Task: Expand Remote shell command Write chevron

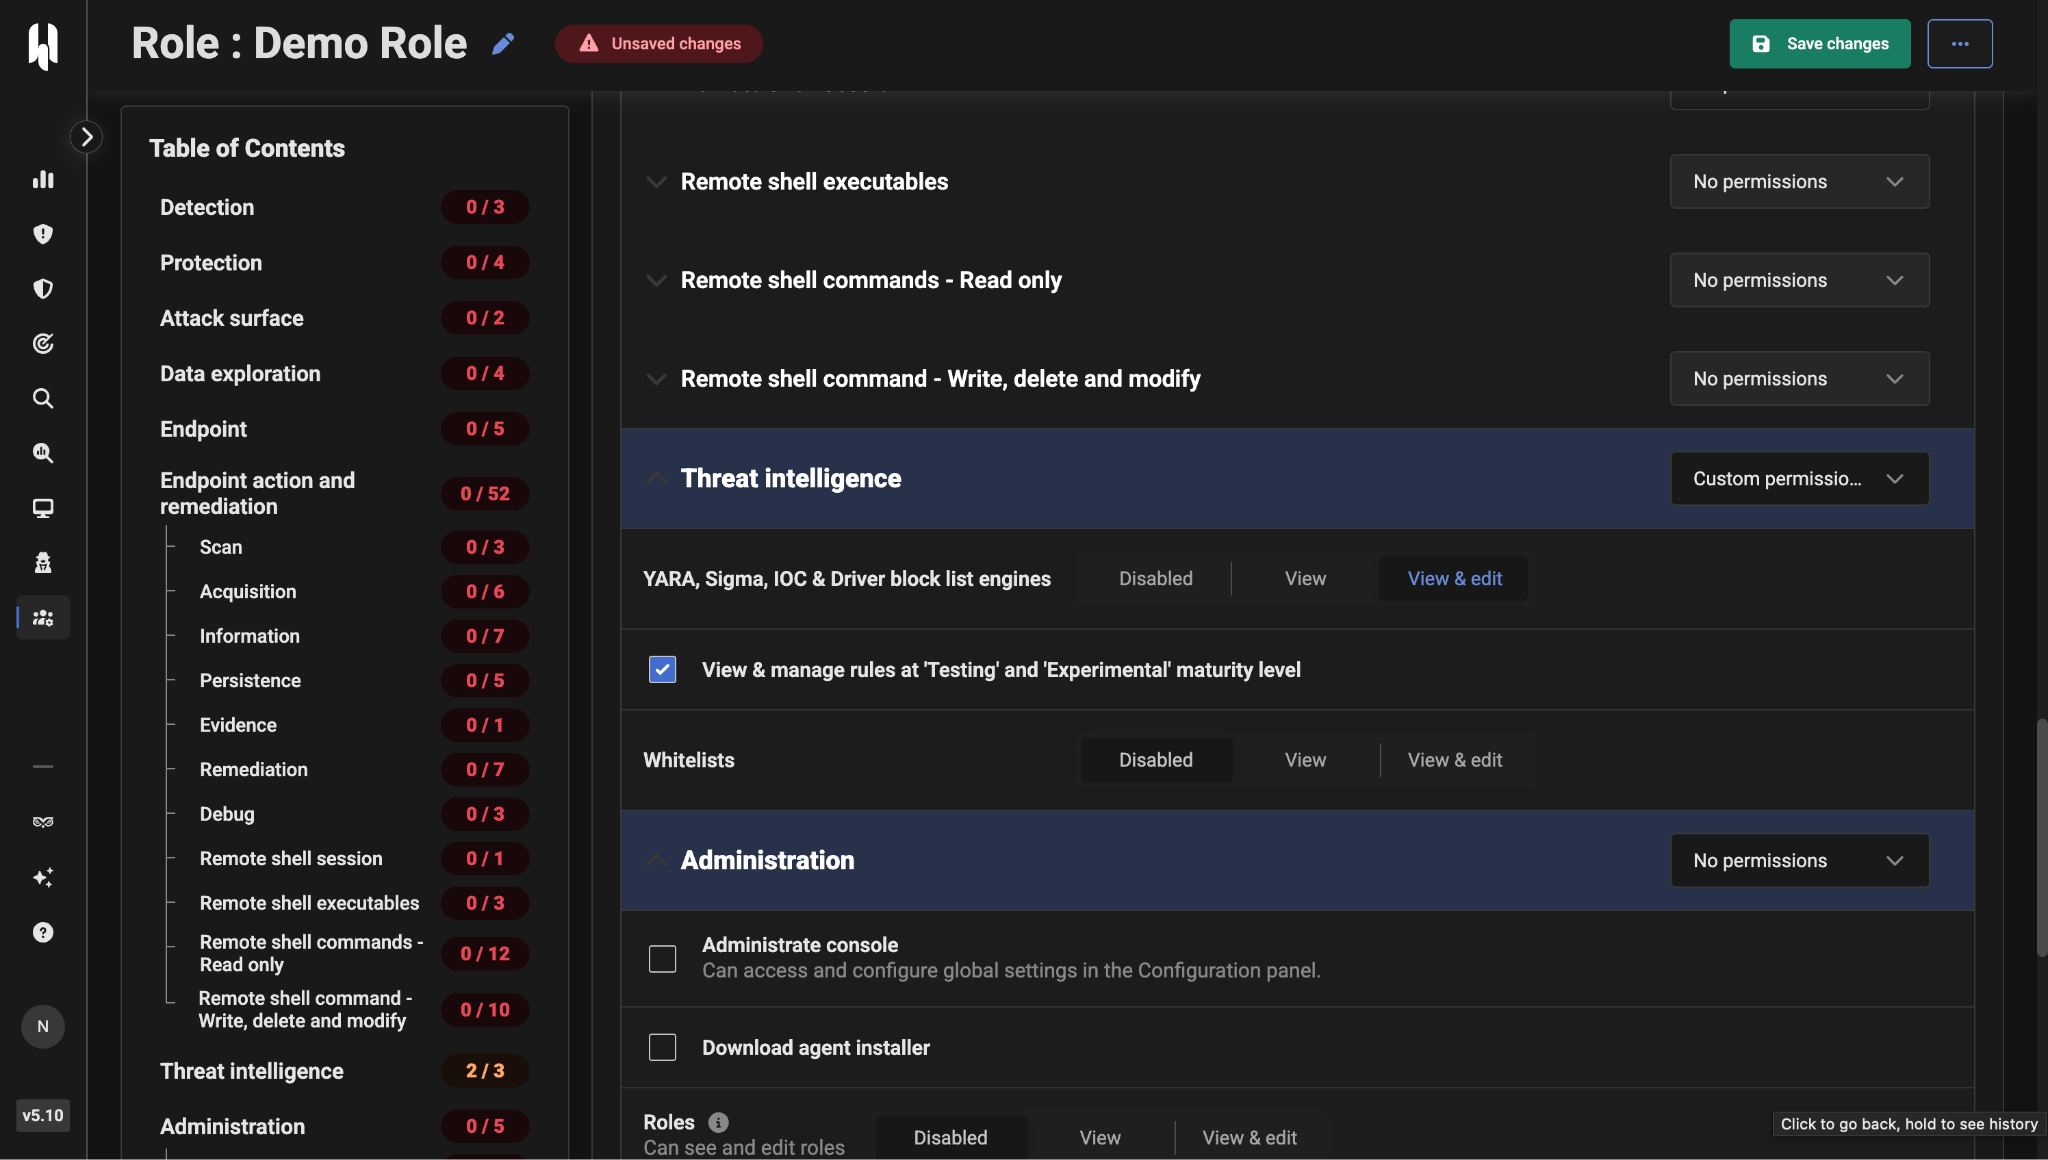Action: (x=656, y=379)
